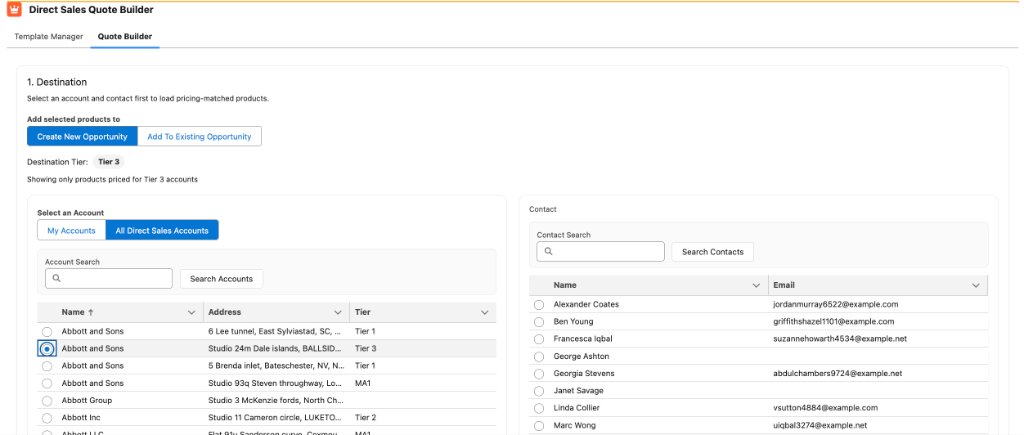Click email vsutton4884@example.com

click(825, 408)
